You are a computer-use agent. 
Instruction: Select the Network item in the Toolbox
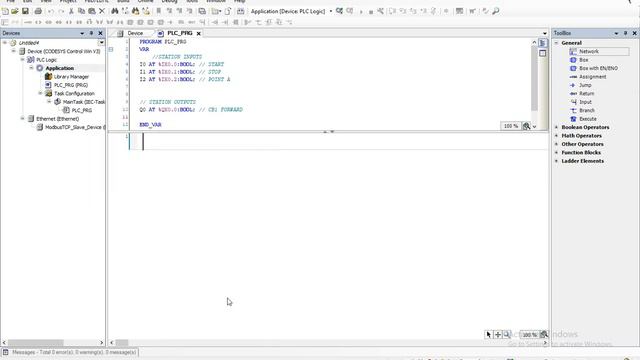click(x=599, y=51)
